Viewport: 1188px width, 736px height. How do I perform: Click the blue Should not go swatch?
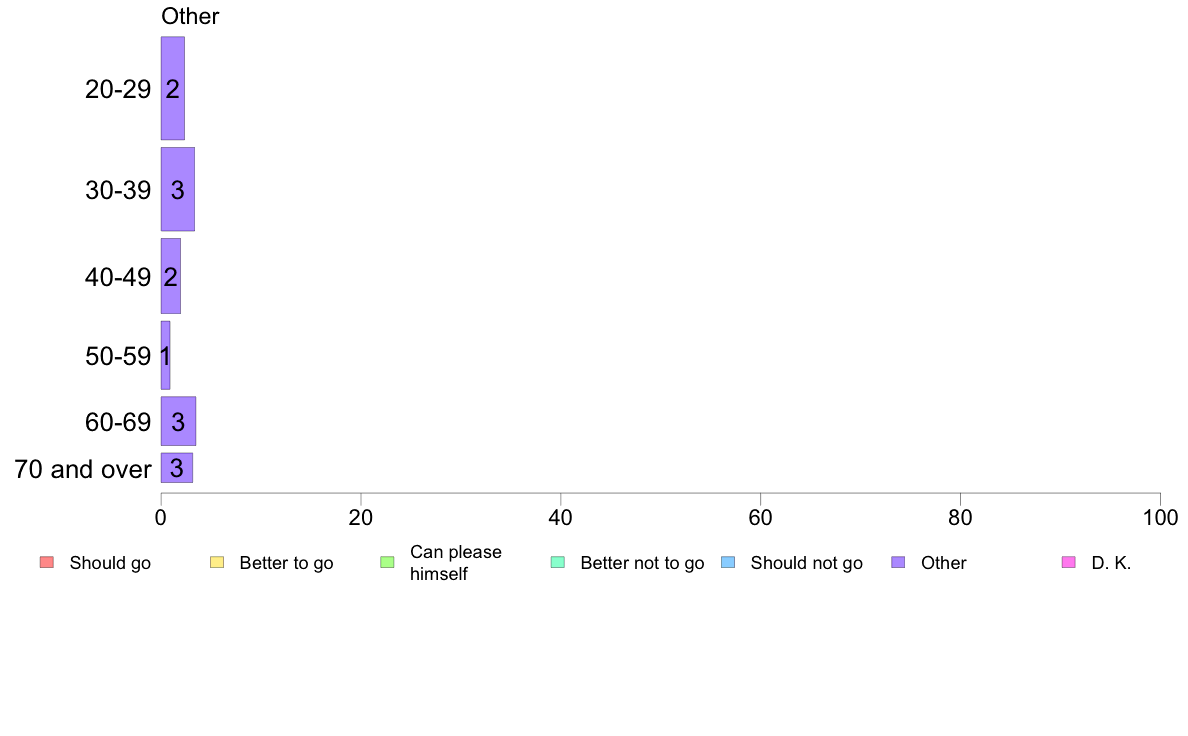pos(728,562)
